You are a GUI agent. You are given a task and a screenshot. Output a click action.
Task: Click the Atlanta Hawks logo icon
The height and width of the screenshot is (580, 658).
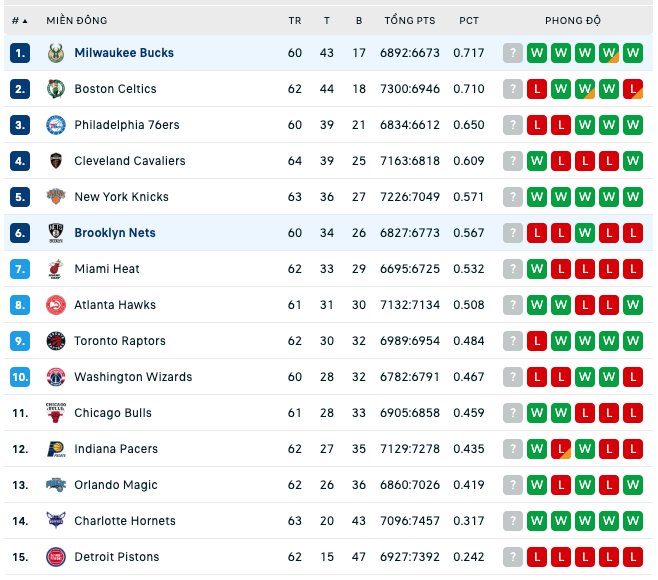tap(55, 305)
